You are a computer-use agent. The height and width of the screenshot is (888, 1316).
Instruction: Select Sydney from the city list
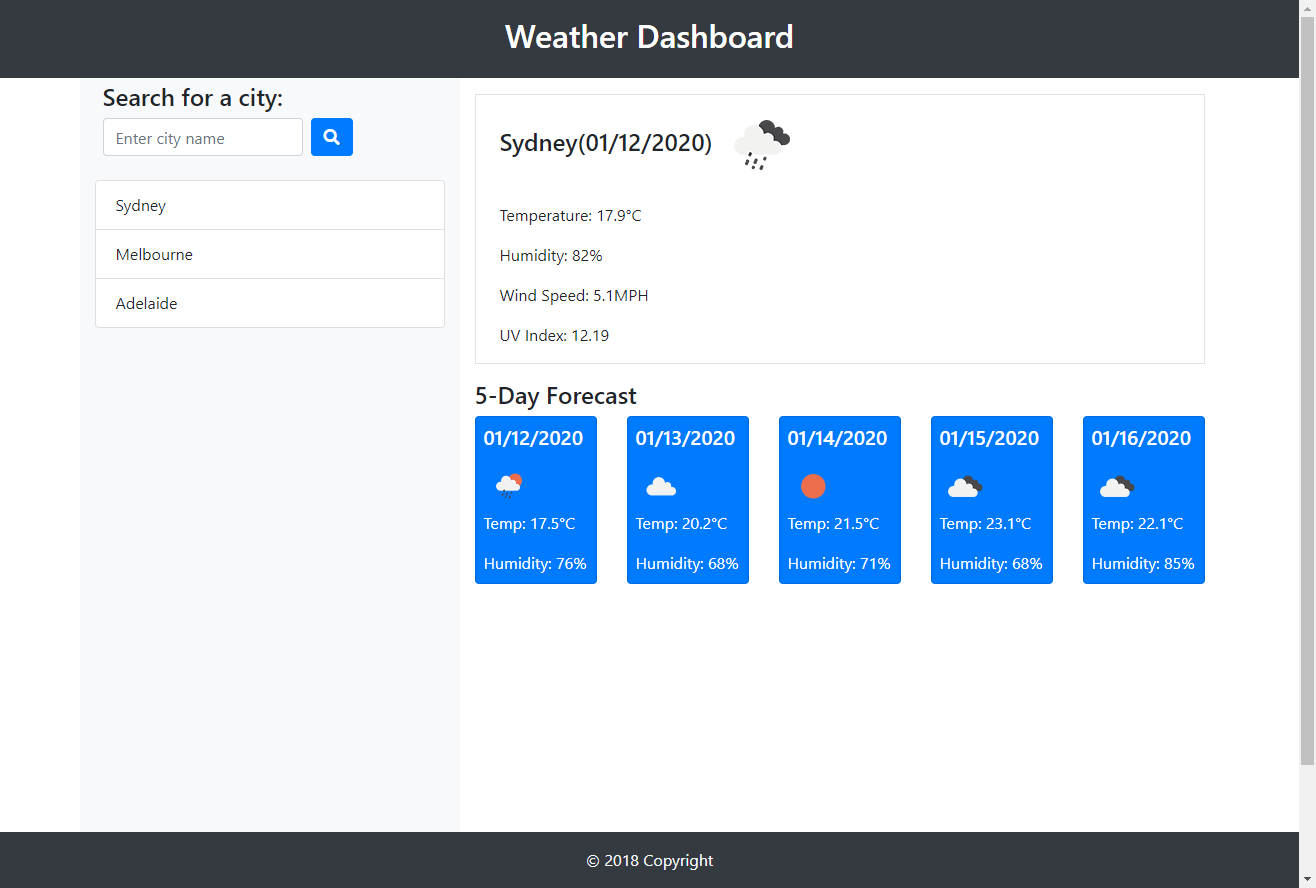click(270, 205)
